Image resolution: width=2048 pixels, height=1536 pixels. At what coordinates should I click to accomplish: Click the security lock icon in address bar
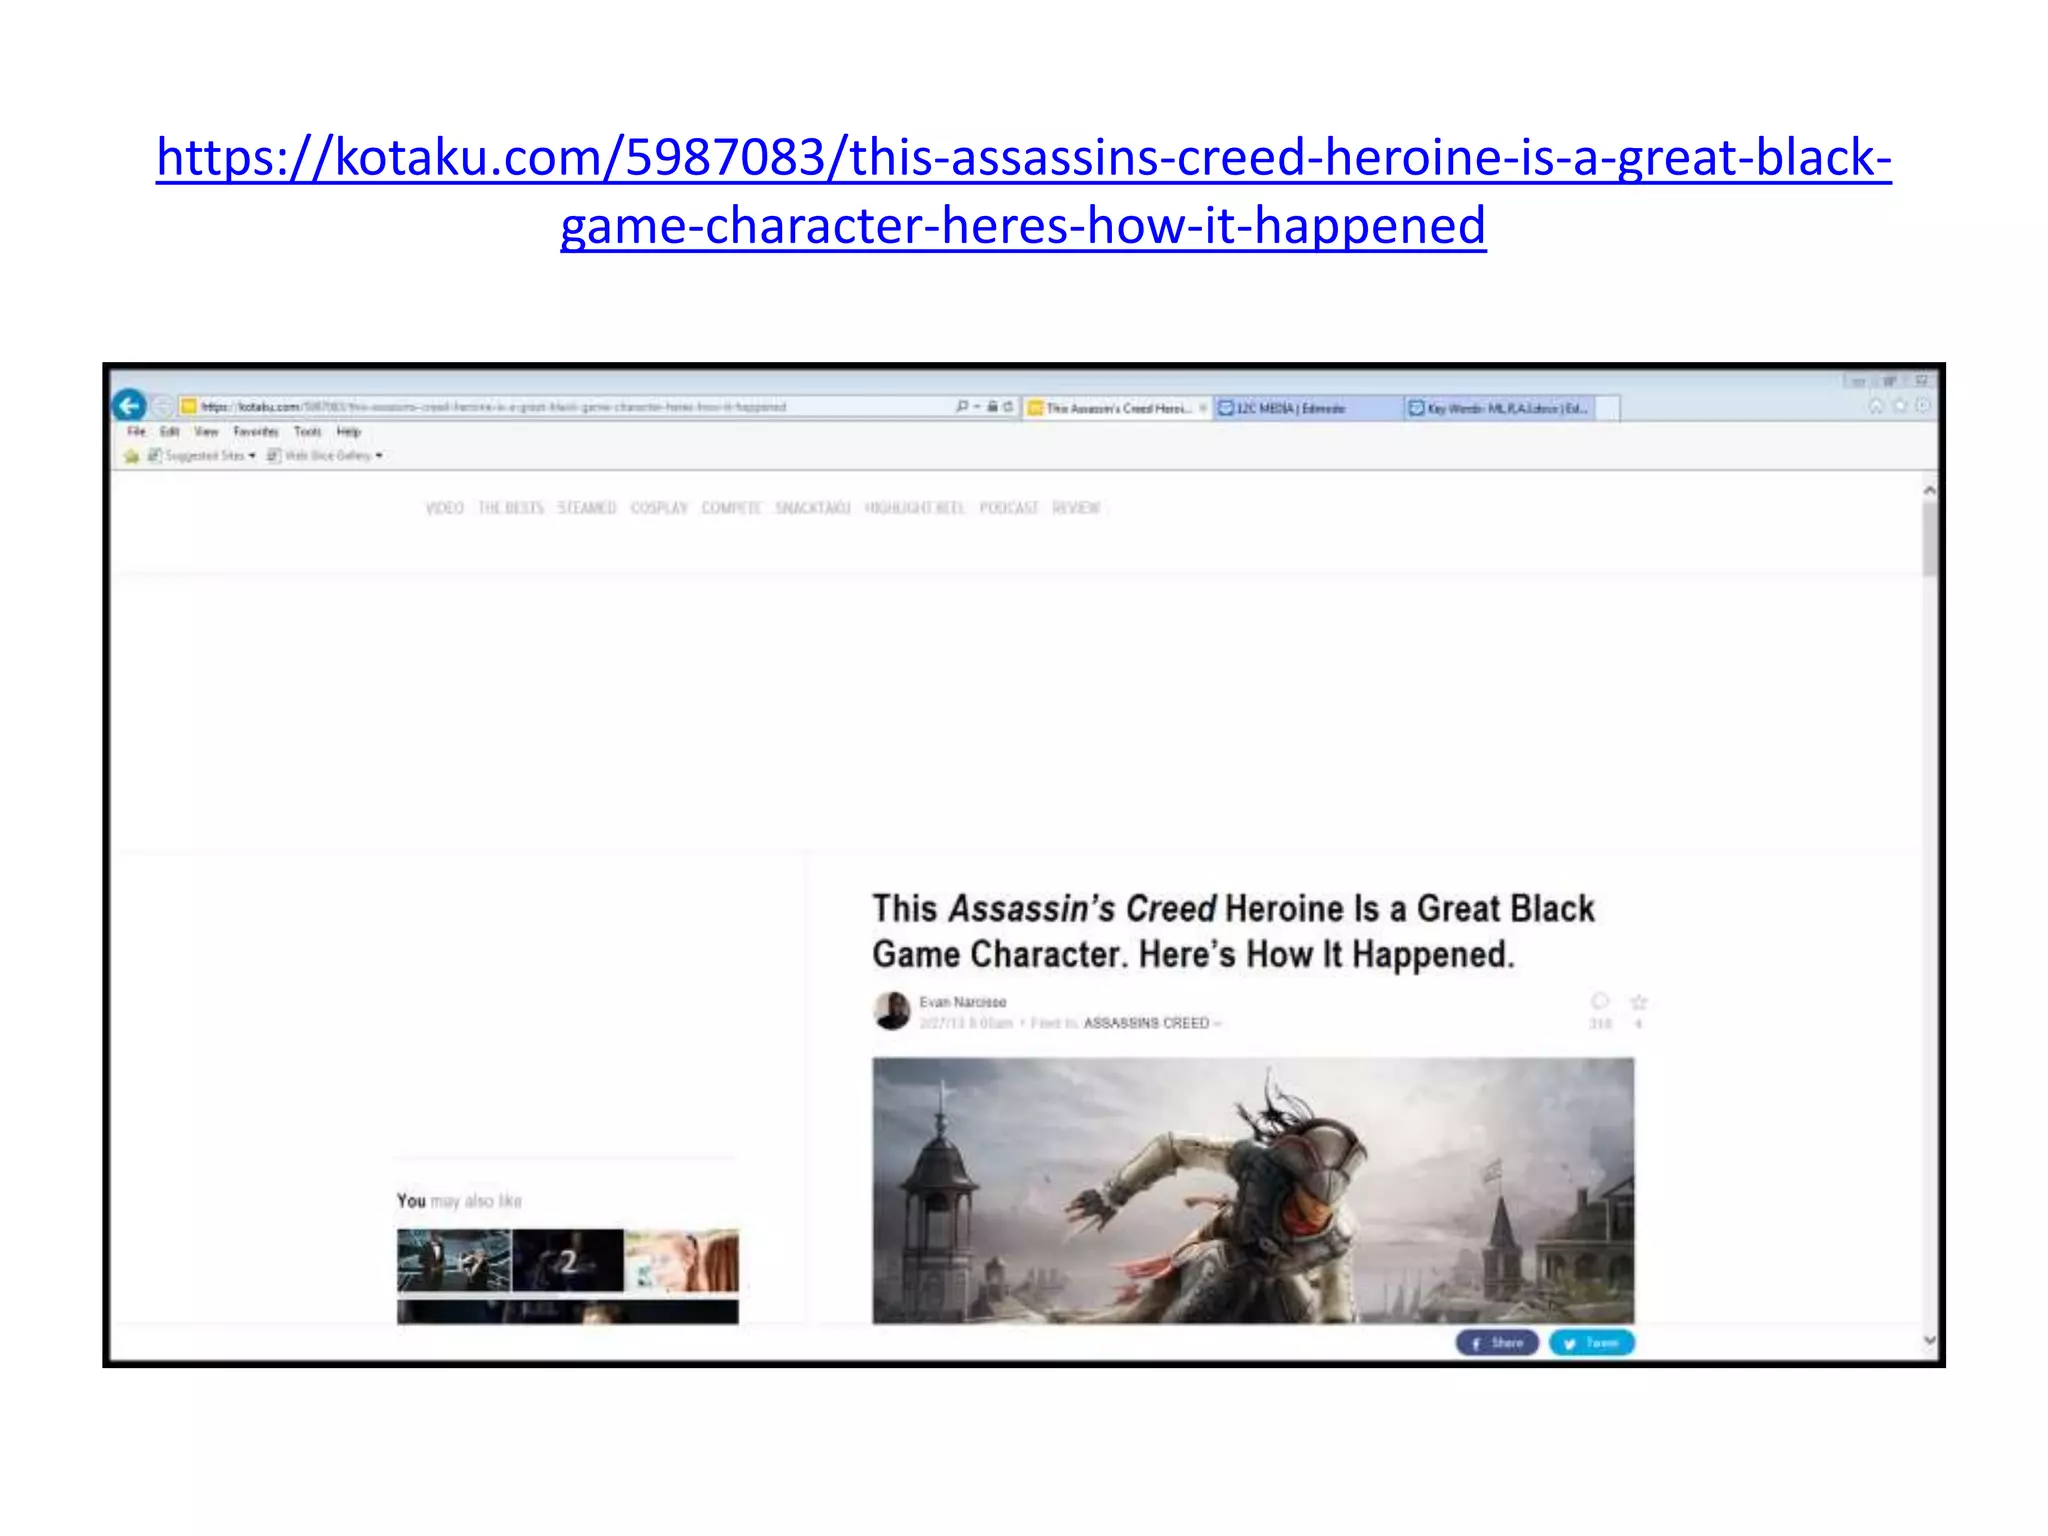[992, 406]
